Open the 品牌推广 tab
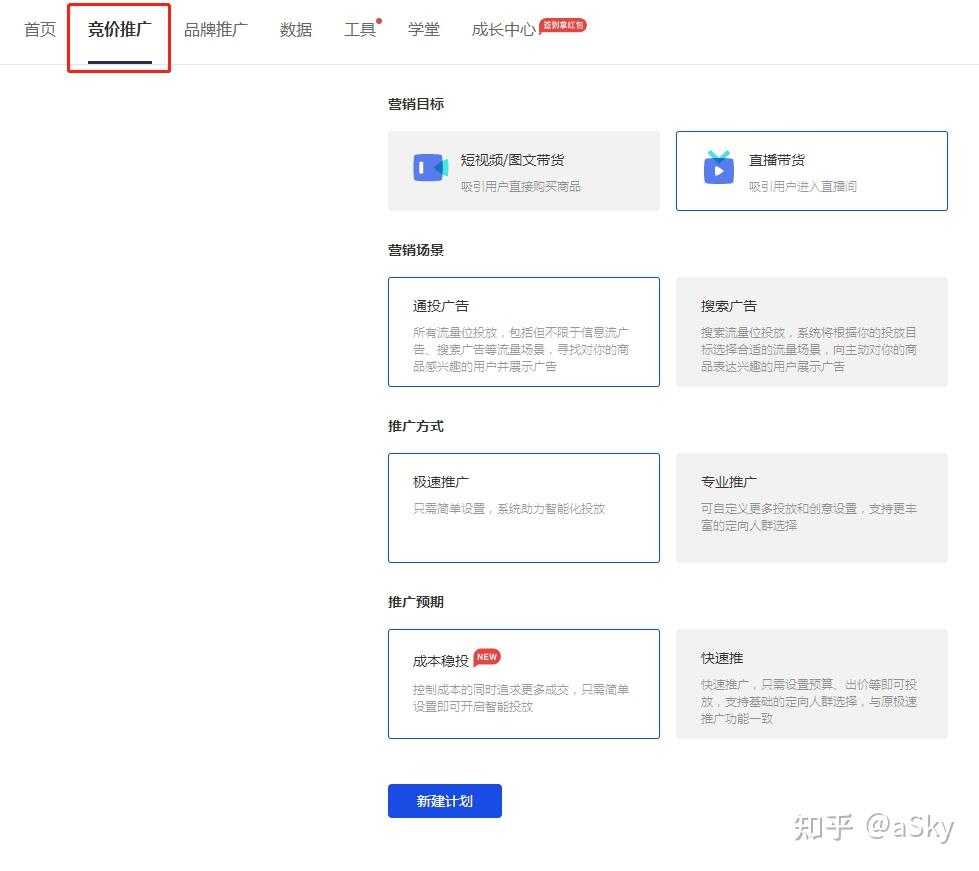The image size is (979, 871). coord(216,30)
